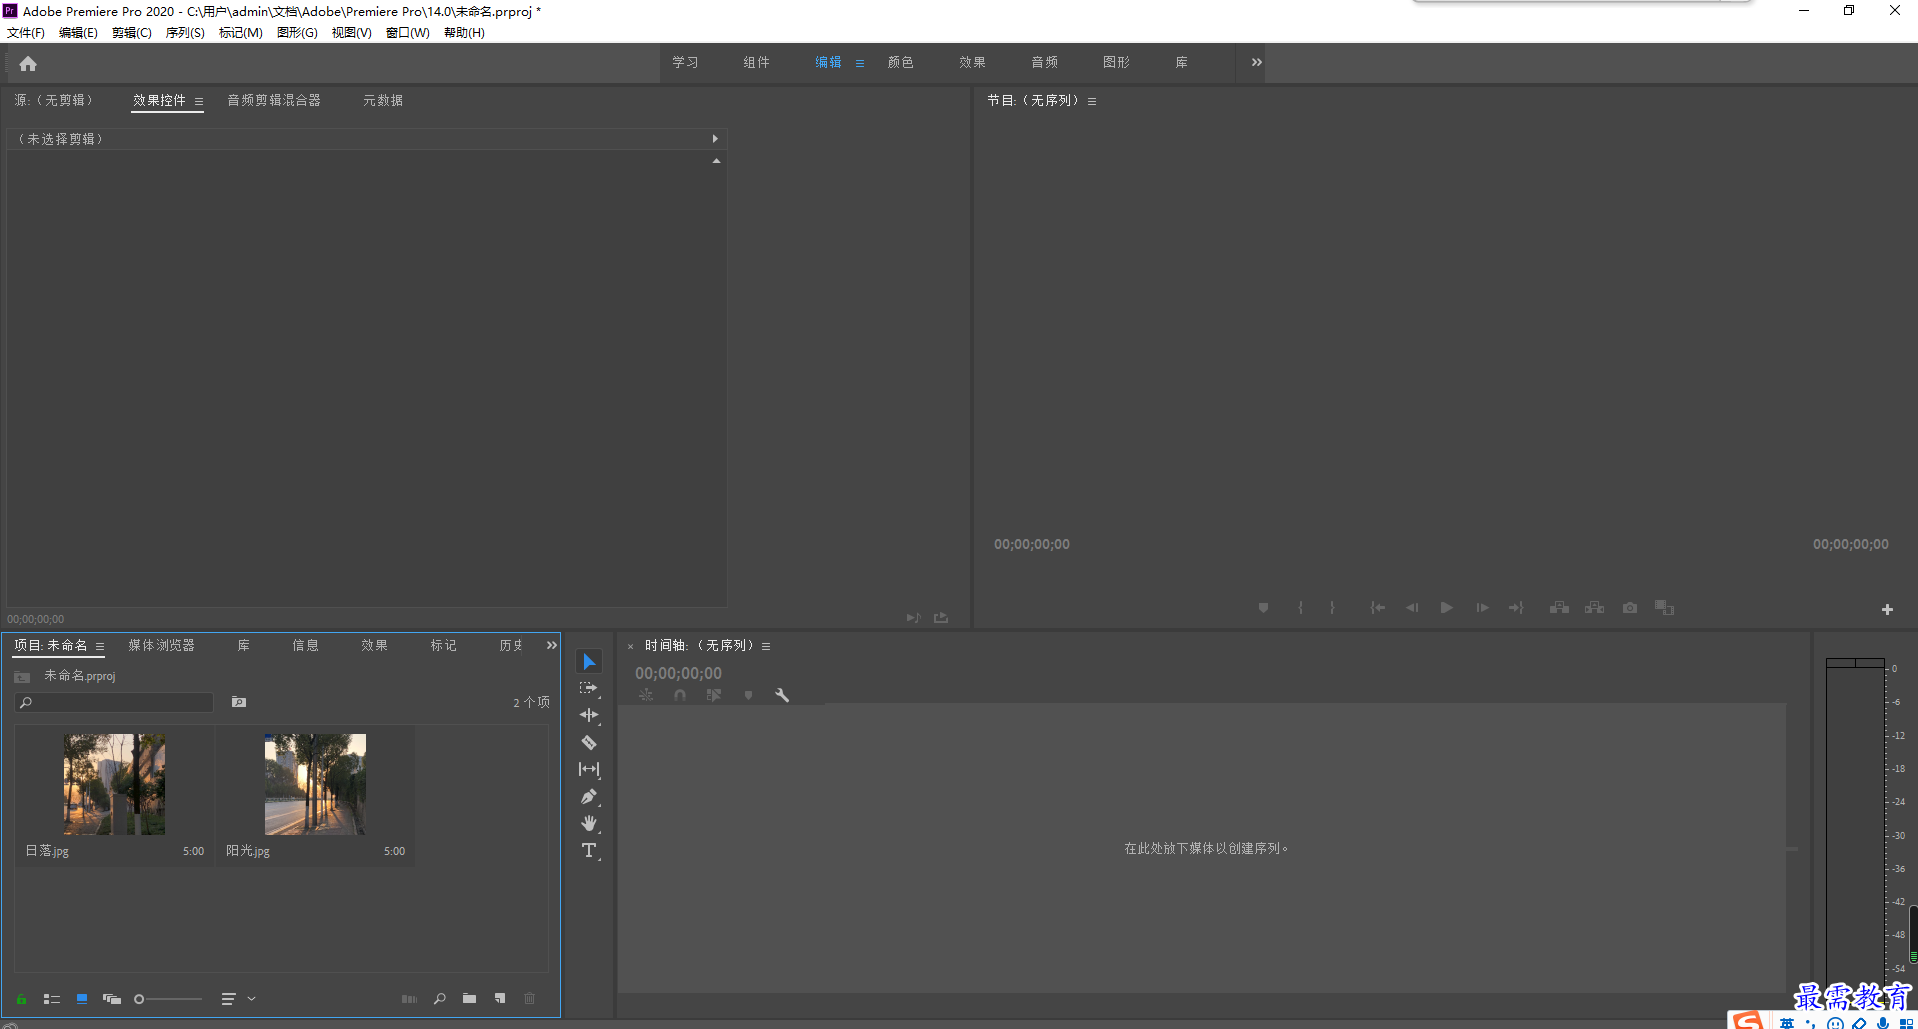This screenshot has width=1918, height=1029.
Task: Click the Comparison View icon
Action: 1664,607
